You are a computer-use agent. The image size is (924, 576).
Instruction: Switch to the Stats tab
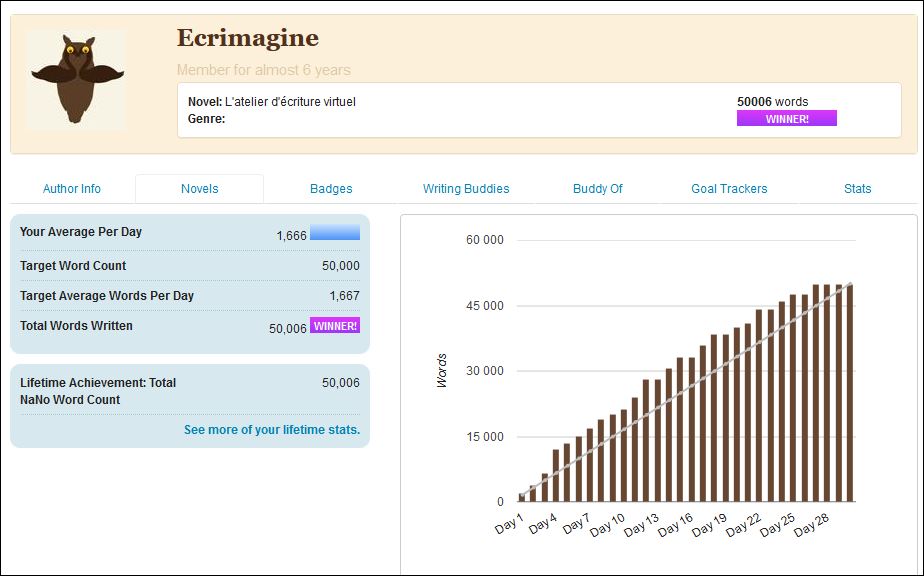857,189
